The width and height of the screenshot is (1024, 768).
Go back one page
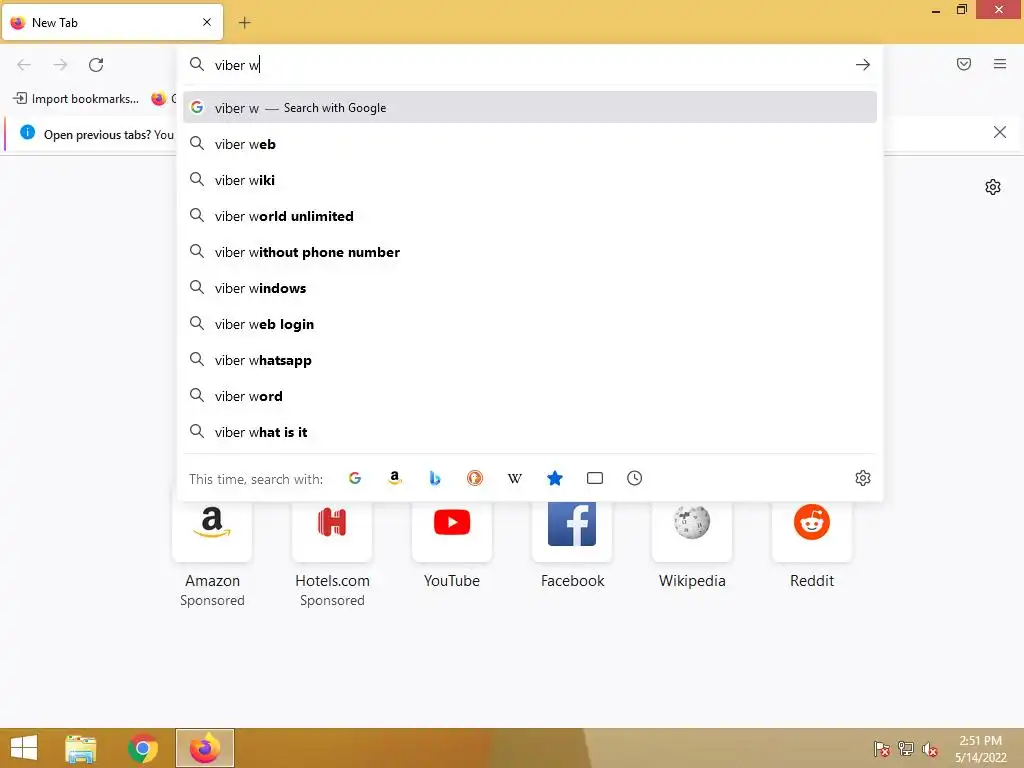24,65
